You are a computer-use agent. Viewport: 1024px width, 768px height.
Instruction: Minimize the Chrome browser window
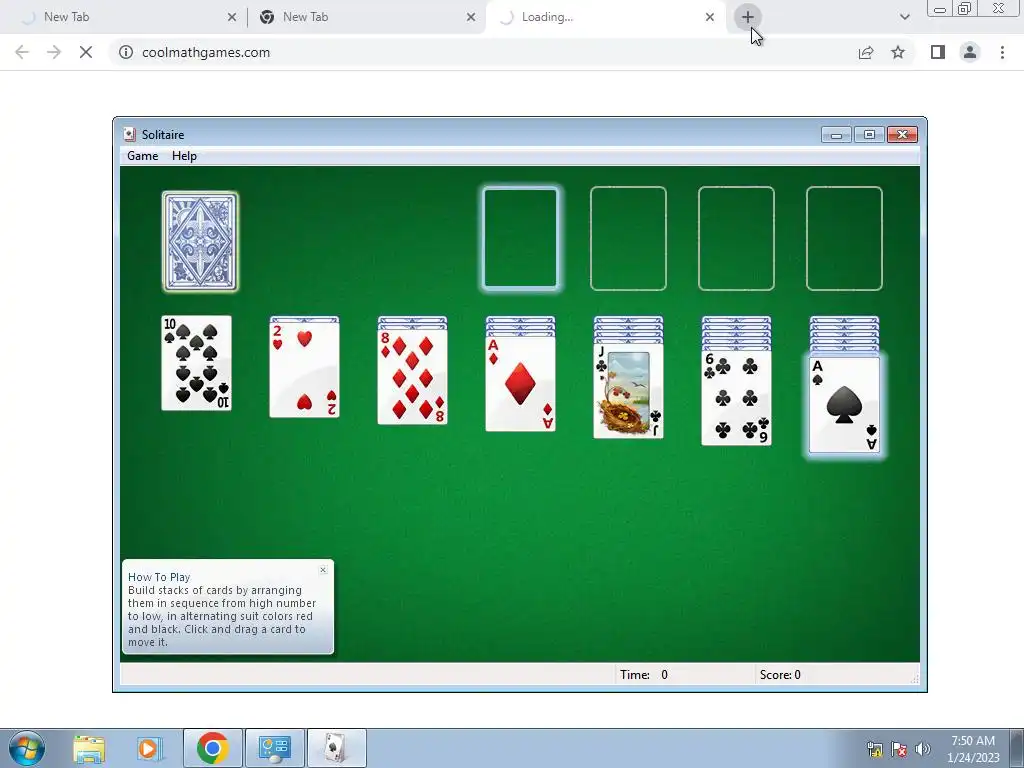[x=940, y=9]
